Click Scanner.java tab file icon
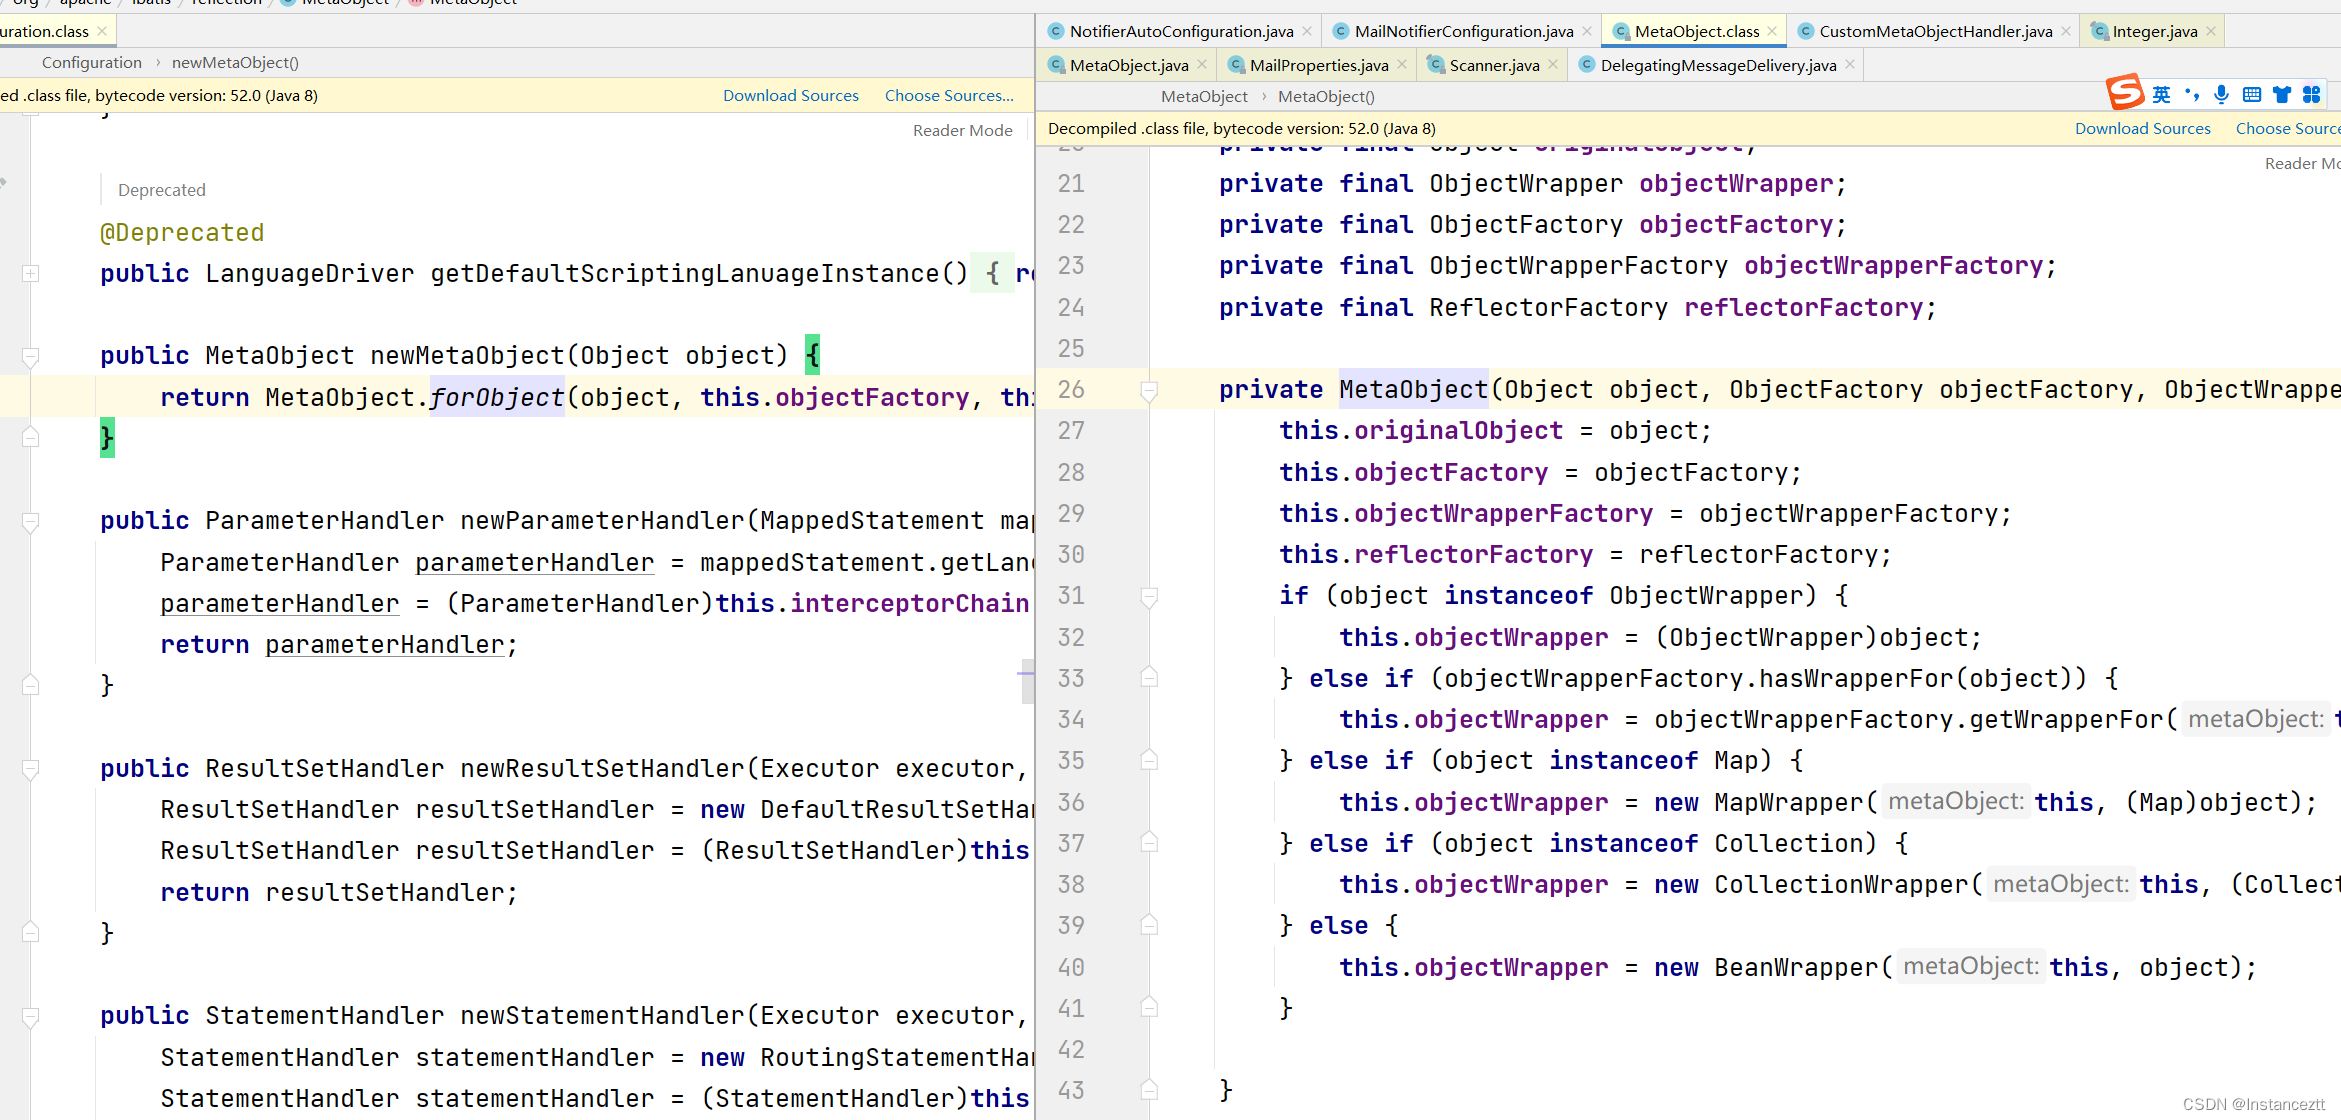This screenshot has height=1120, width=2341. point(1436,65)
